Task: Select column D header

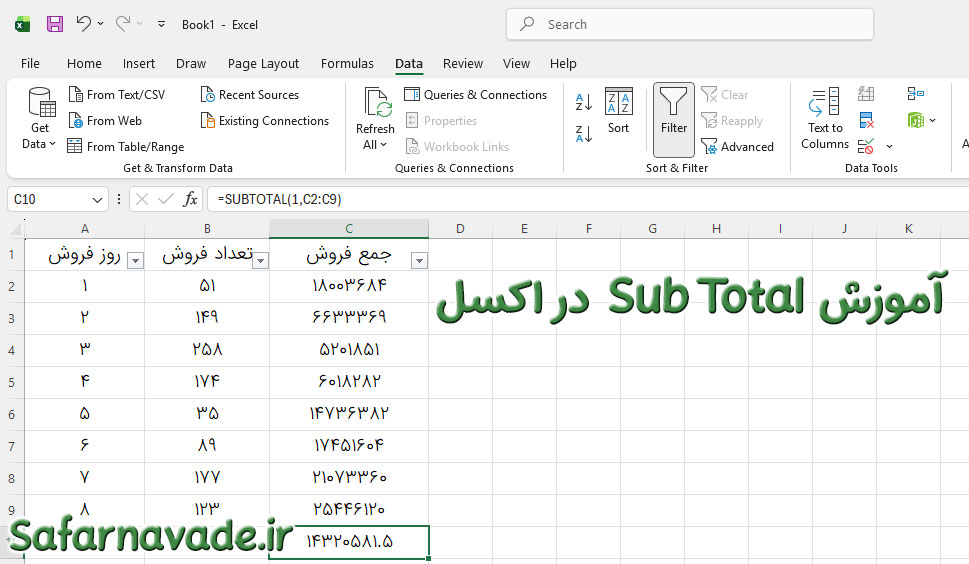Action: (x=460, y=229)
